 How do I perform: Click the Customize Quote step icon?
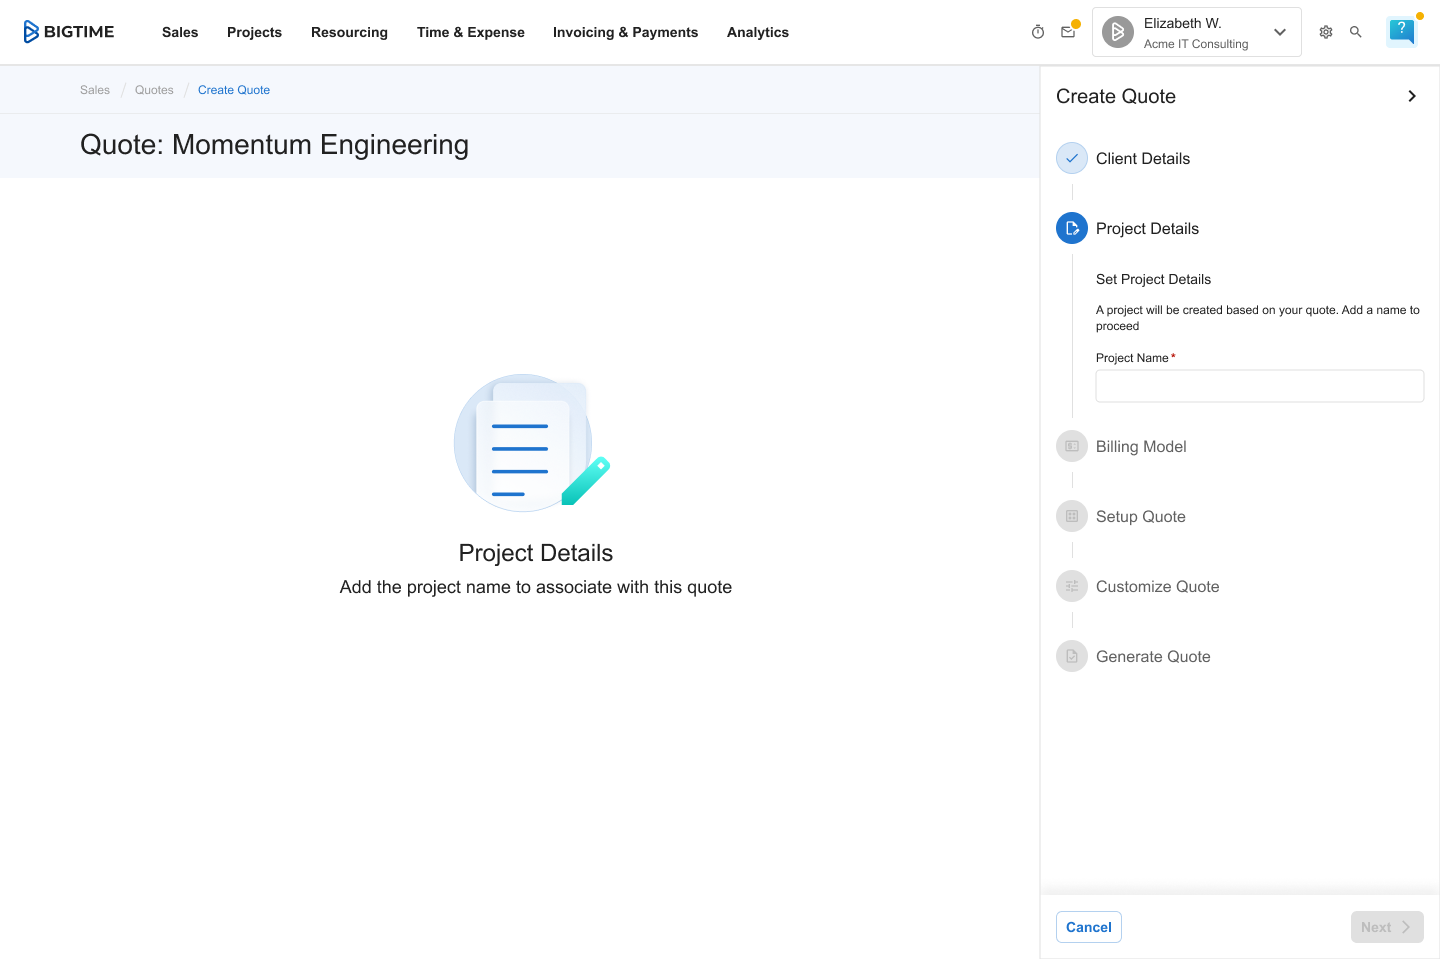click(x=1072, y=586)
